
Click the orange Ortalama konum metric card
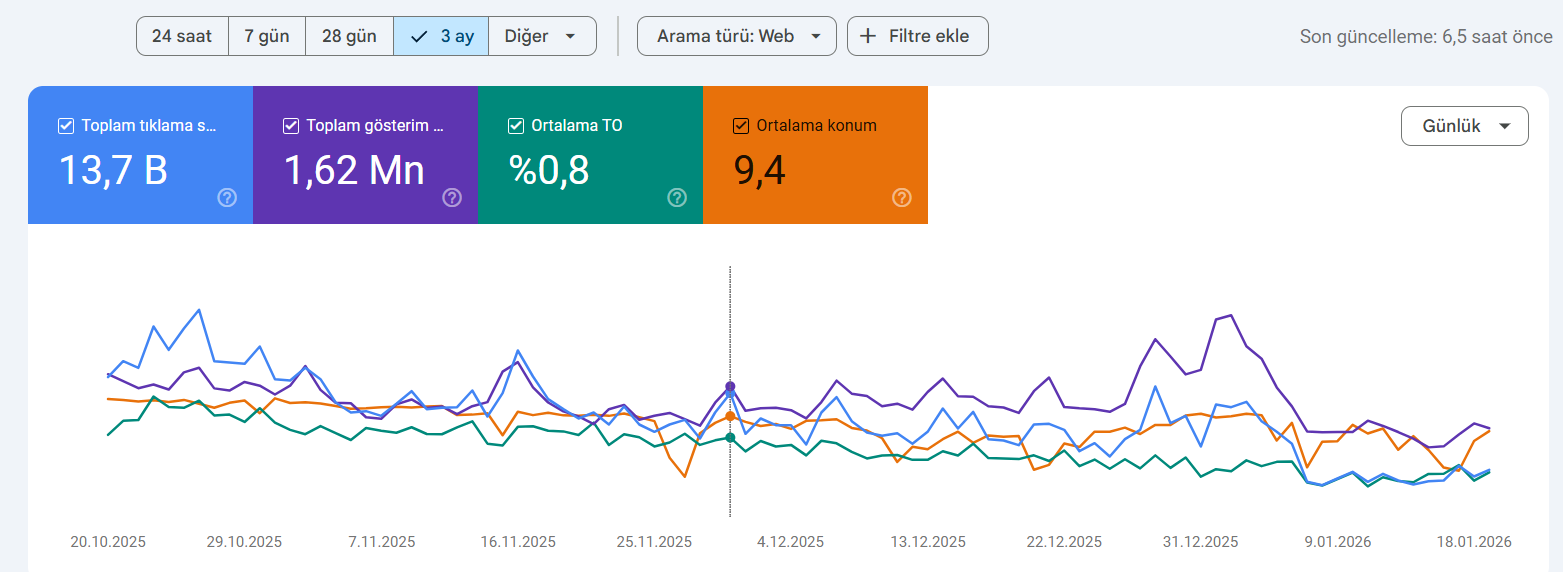(815, 155)
